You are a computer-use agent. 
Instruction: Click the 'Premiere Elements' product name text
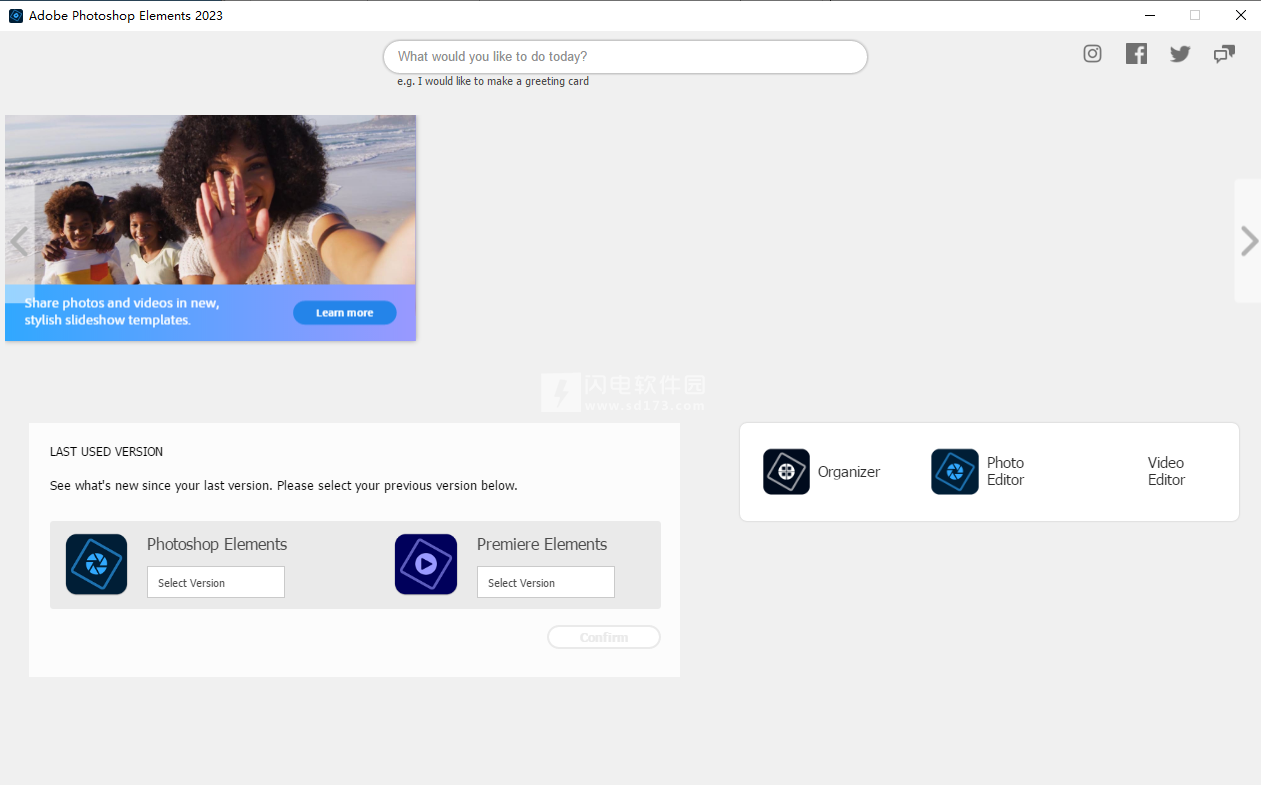pos(542,544)
